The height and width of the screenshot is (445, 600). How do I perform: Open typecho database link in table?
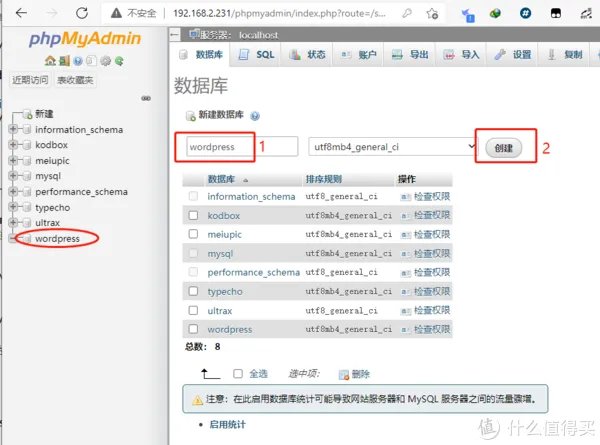point(225,292)
